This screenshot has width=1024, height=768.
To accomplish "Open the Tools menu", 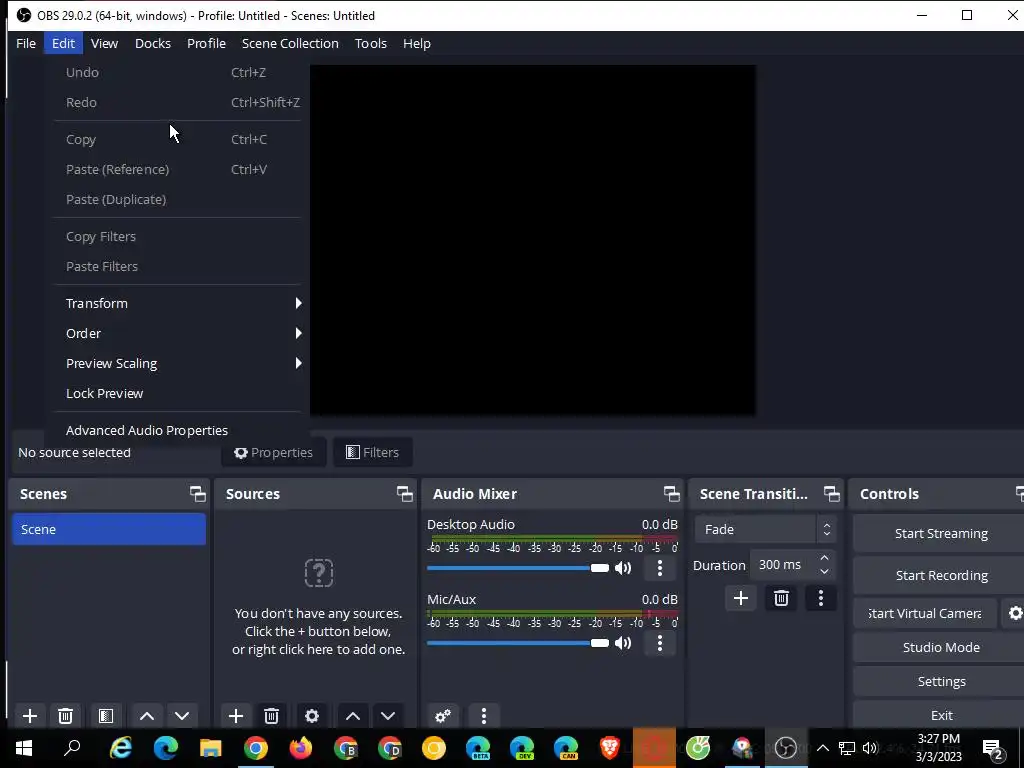I will pyautogui.click(x=370, y=43).
